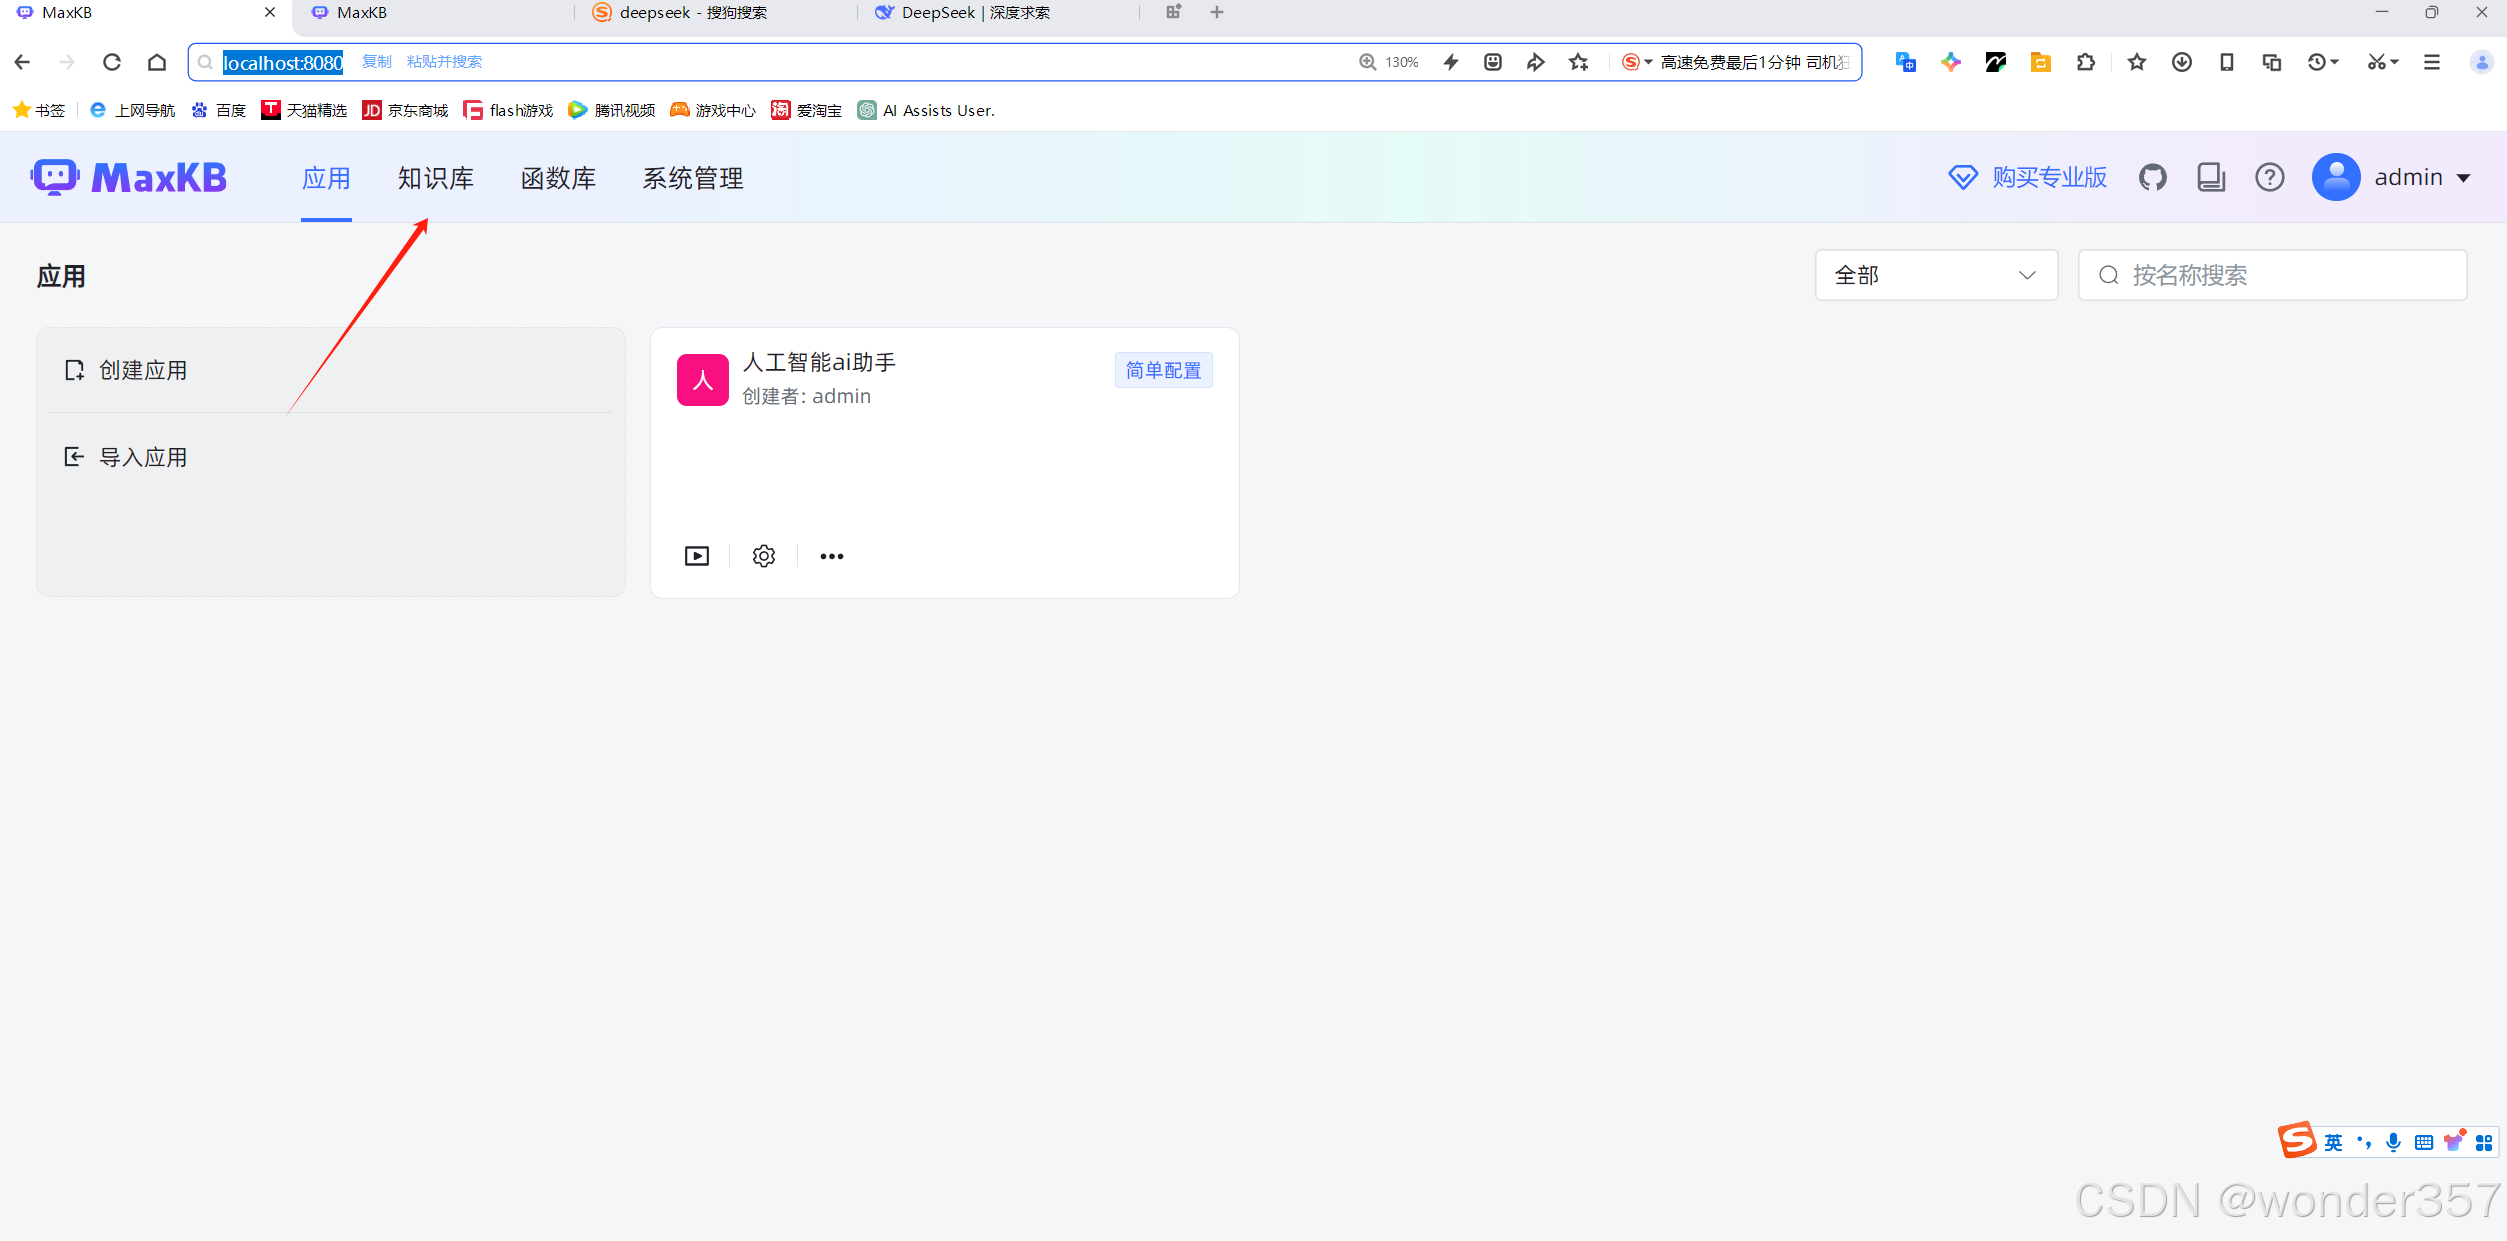The width and height of the screenshot is (2507, 1241).
Task: Click the more options ellipsis on the app card
Action: tap(831, 556)
